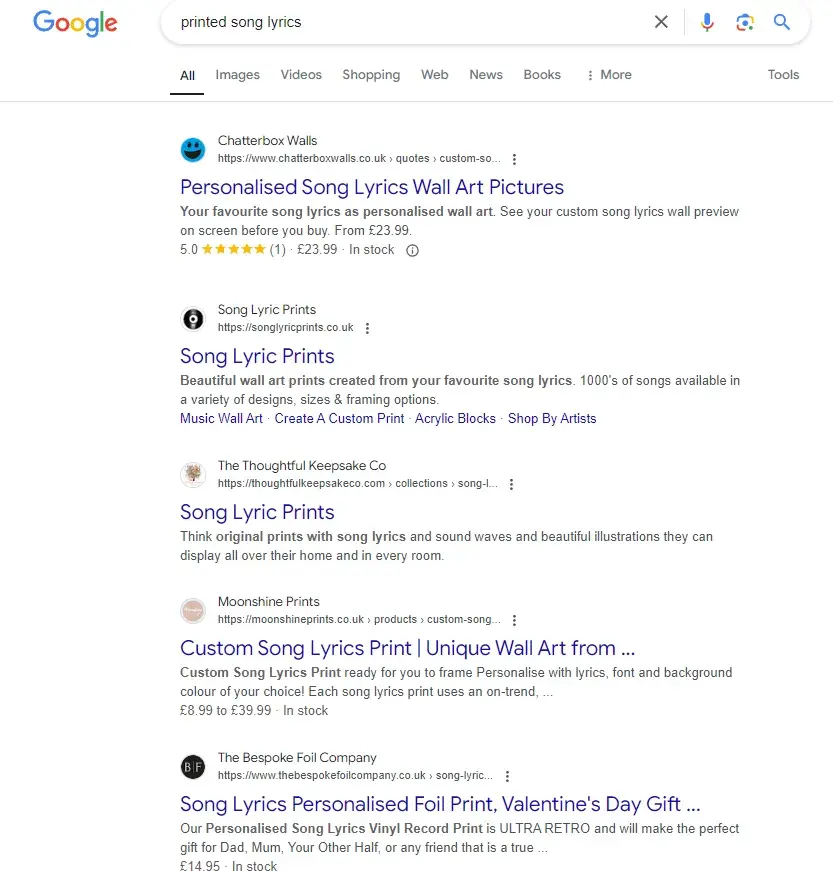
Task: Click the info icon beside In stock
Action: [x=412, y=251]
